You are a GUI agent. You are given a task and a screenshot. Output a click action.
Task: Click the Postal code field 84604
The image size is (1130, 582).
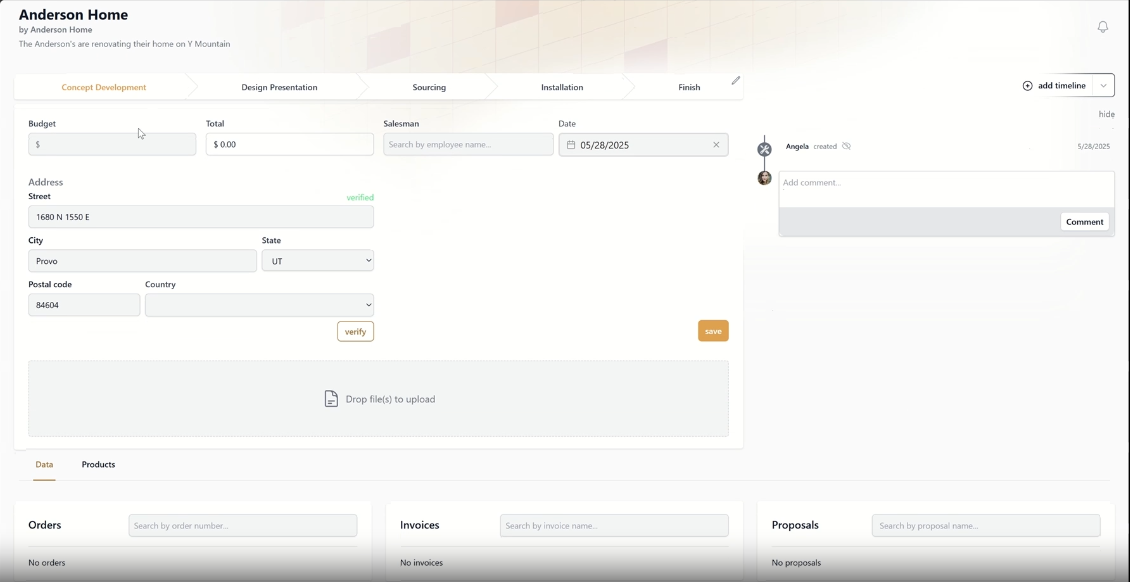(x=84, y=305)
